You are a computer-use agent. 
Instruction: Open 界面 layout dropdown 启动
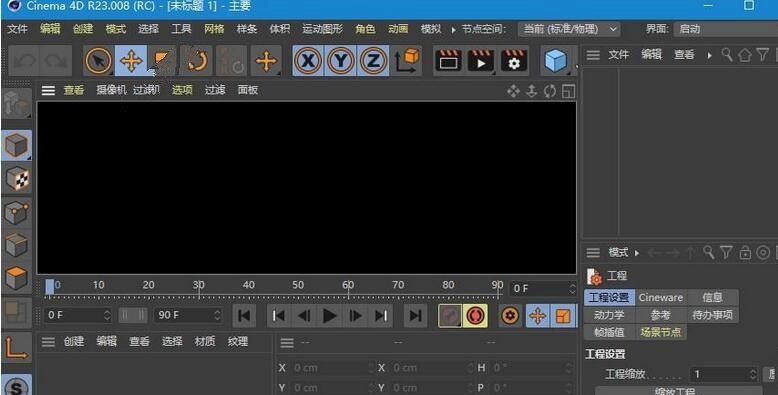(725, 29)
